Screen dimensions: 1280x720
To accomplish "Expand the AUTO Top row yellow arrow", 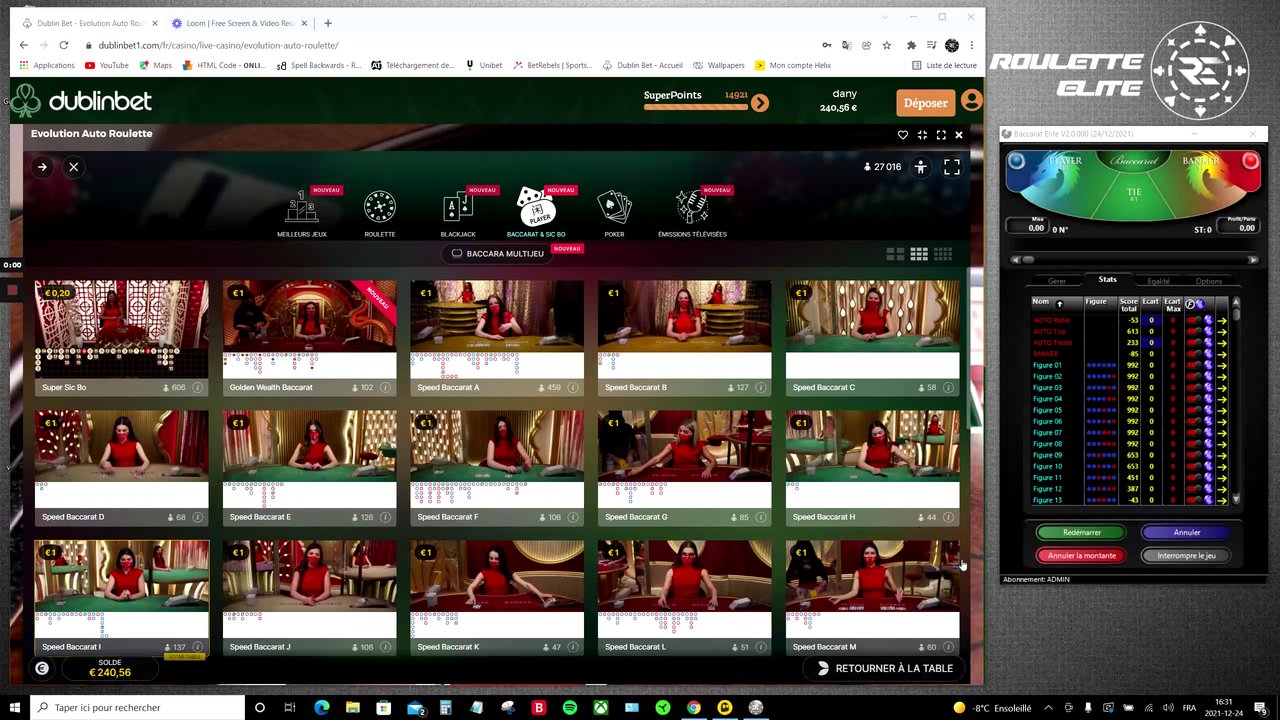I will (x=1222, y=331).
